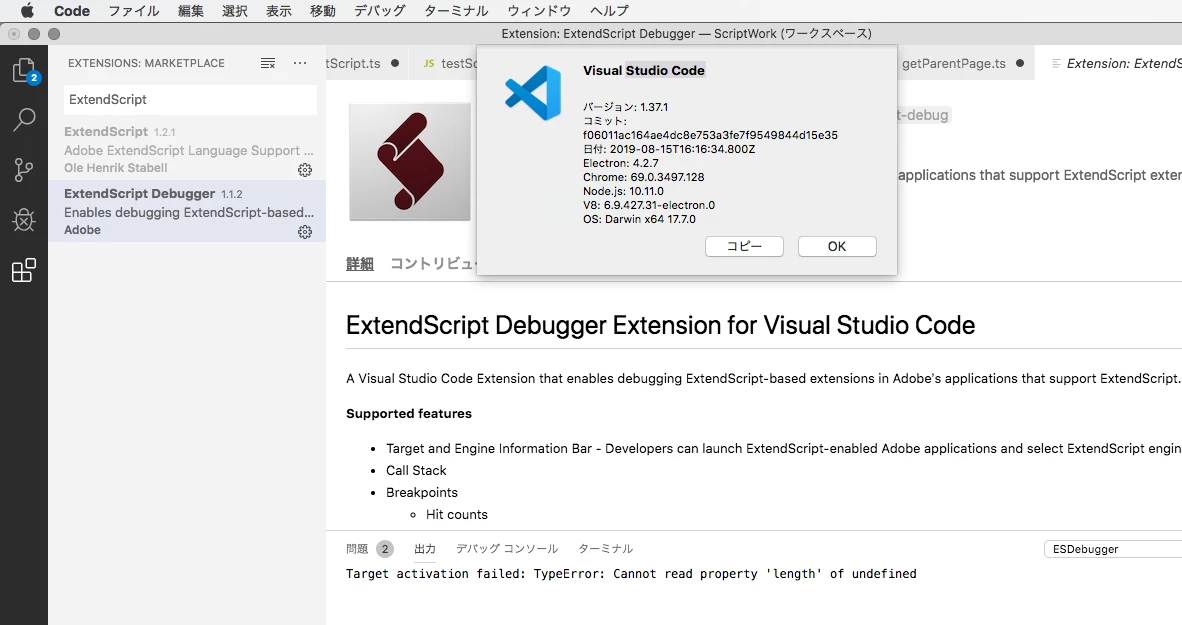1182x625 pixels.
Task: Open the デバッグ menu
Action: tap(380, 11)
